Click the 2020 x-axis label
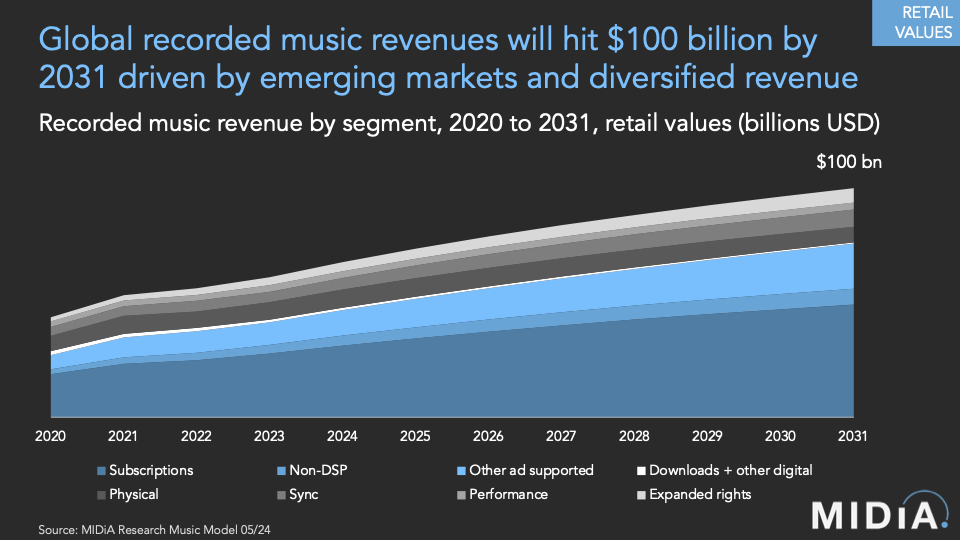Viewport: 960px width, 540px height. [x=50, y=436]
